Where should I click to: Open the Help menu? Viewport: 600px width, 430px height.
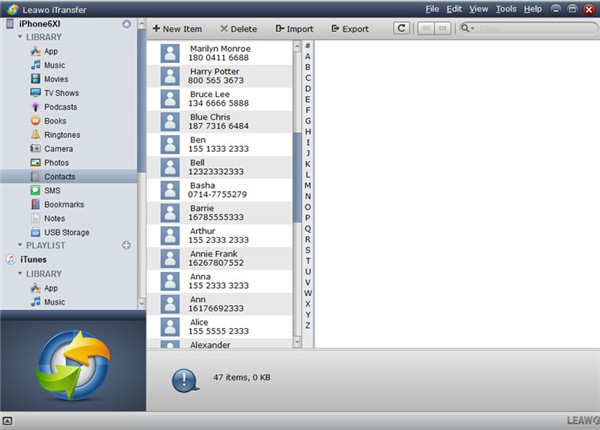pos(533,9)
